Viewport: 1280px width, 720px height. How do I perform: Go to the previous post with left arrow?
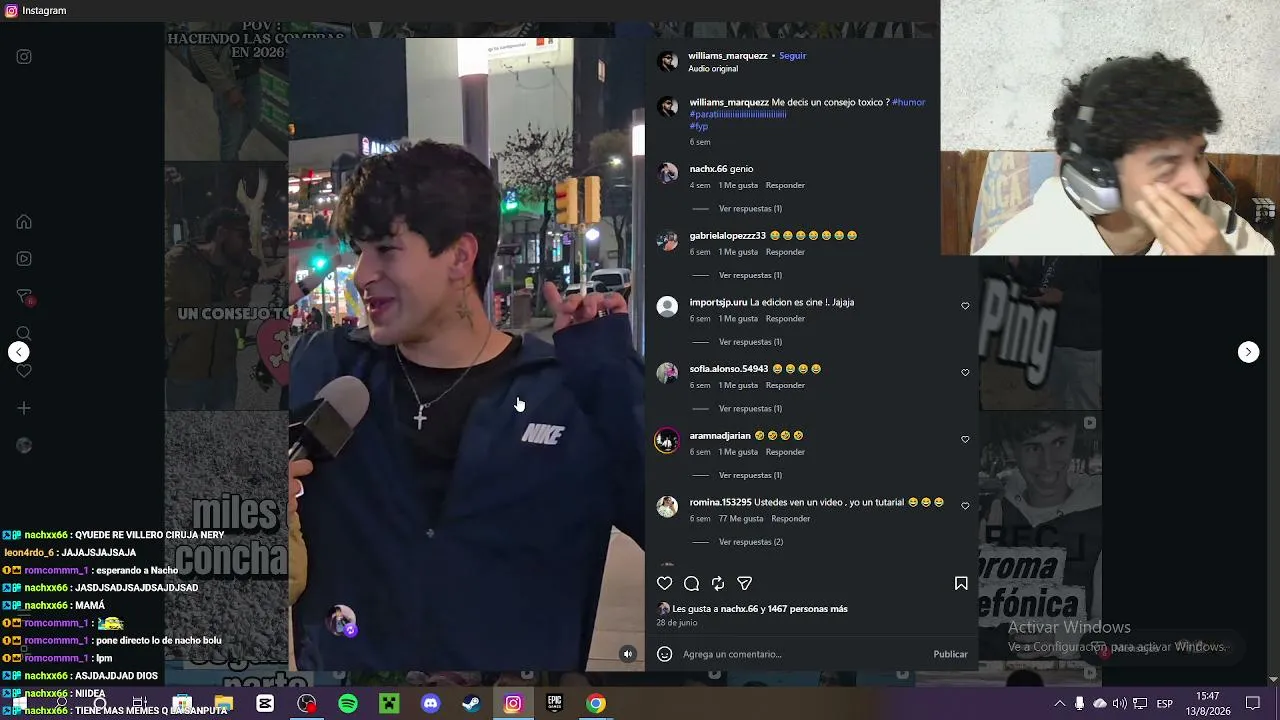pos(19,352)
